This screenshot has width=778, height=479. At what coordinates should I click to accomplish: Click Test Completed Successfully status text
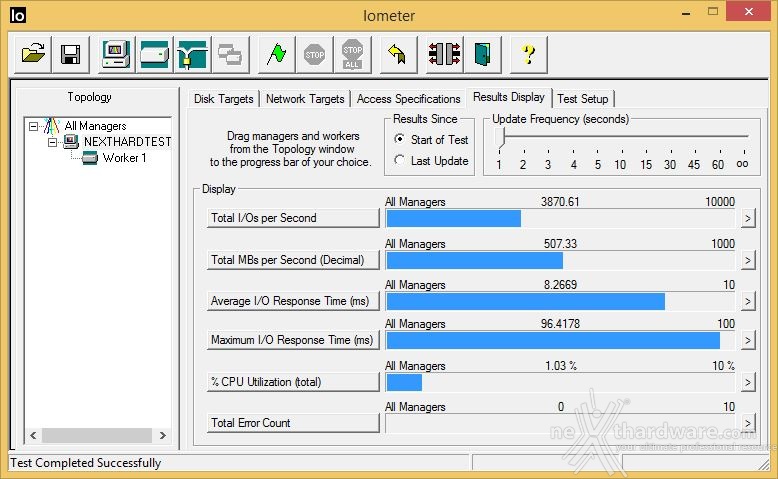point(85,463)
